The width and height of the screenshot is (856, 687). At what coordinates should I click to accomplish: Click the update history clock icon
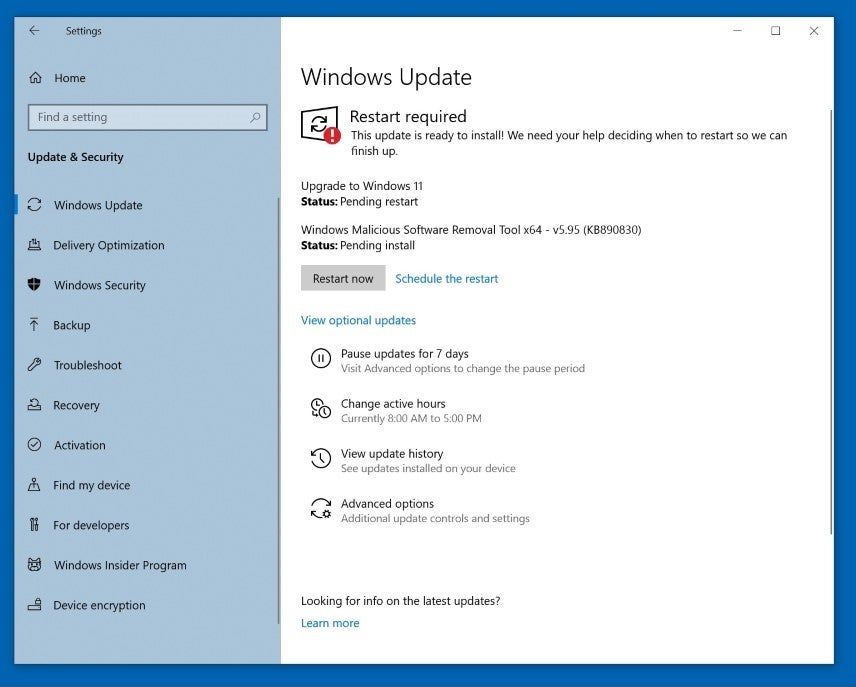pos(320,458)
